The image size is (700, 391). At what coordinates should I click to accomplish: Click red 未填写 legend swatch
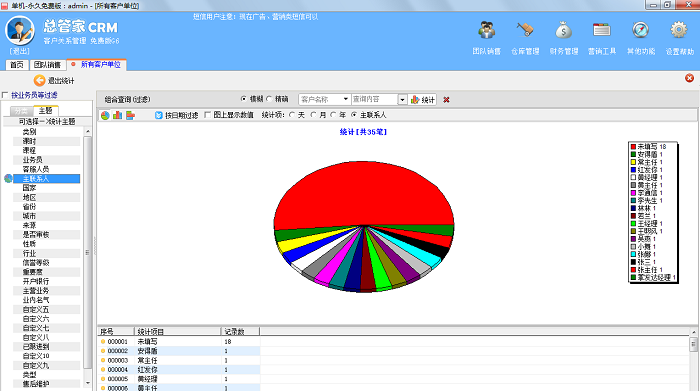[633, 146]
